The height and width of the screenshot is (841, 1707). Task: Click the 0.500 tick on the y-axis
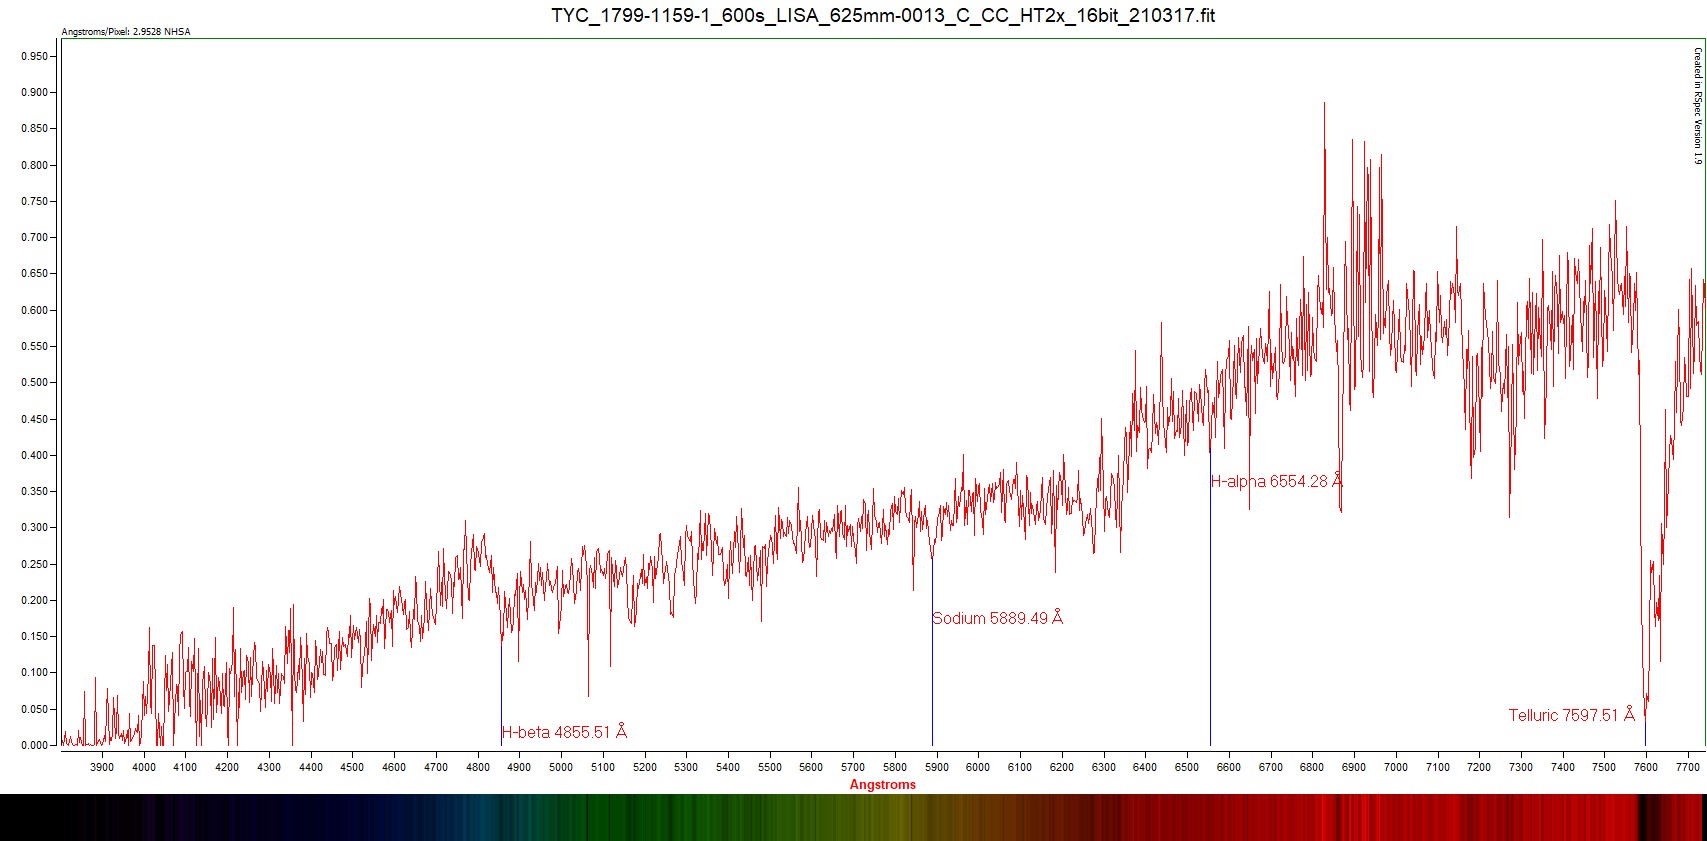[x=34, y=383]
